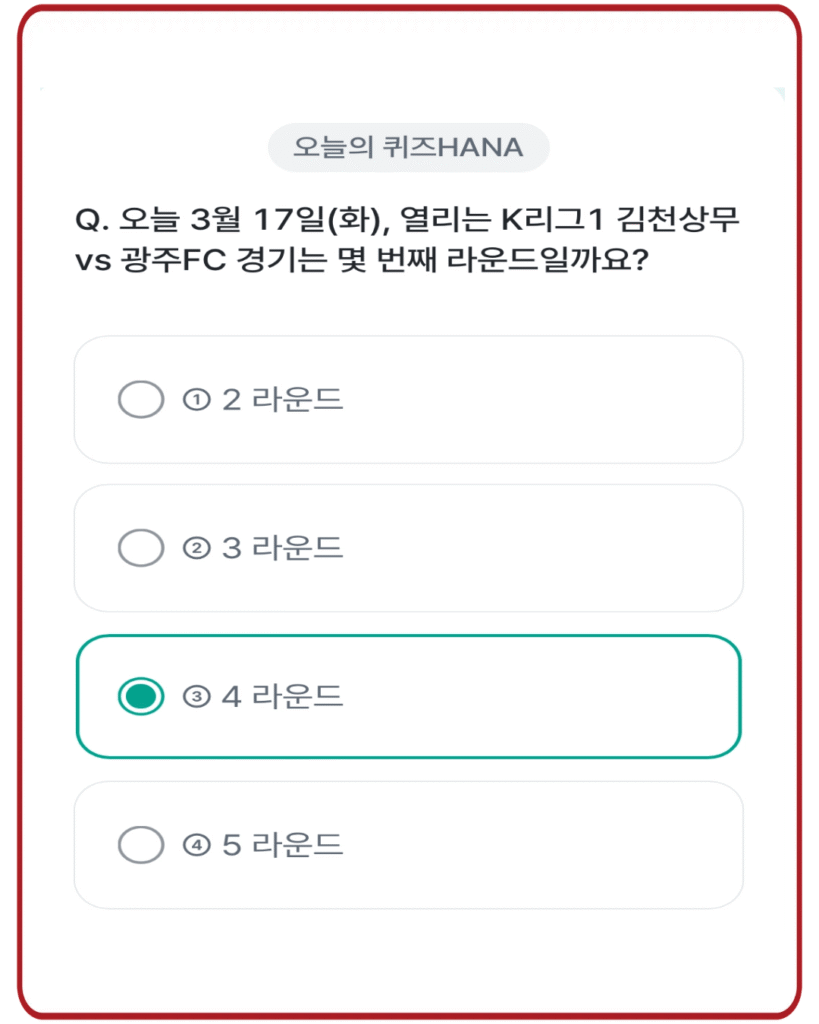Select the radio circle beside 3 라운드
The height and width of the screenshot is (1024, 819).
[139, 548]
